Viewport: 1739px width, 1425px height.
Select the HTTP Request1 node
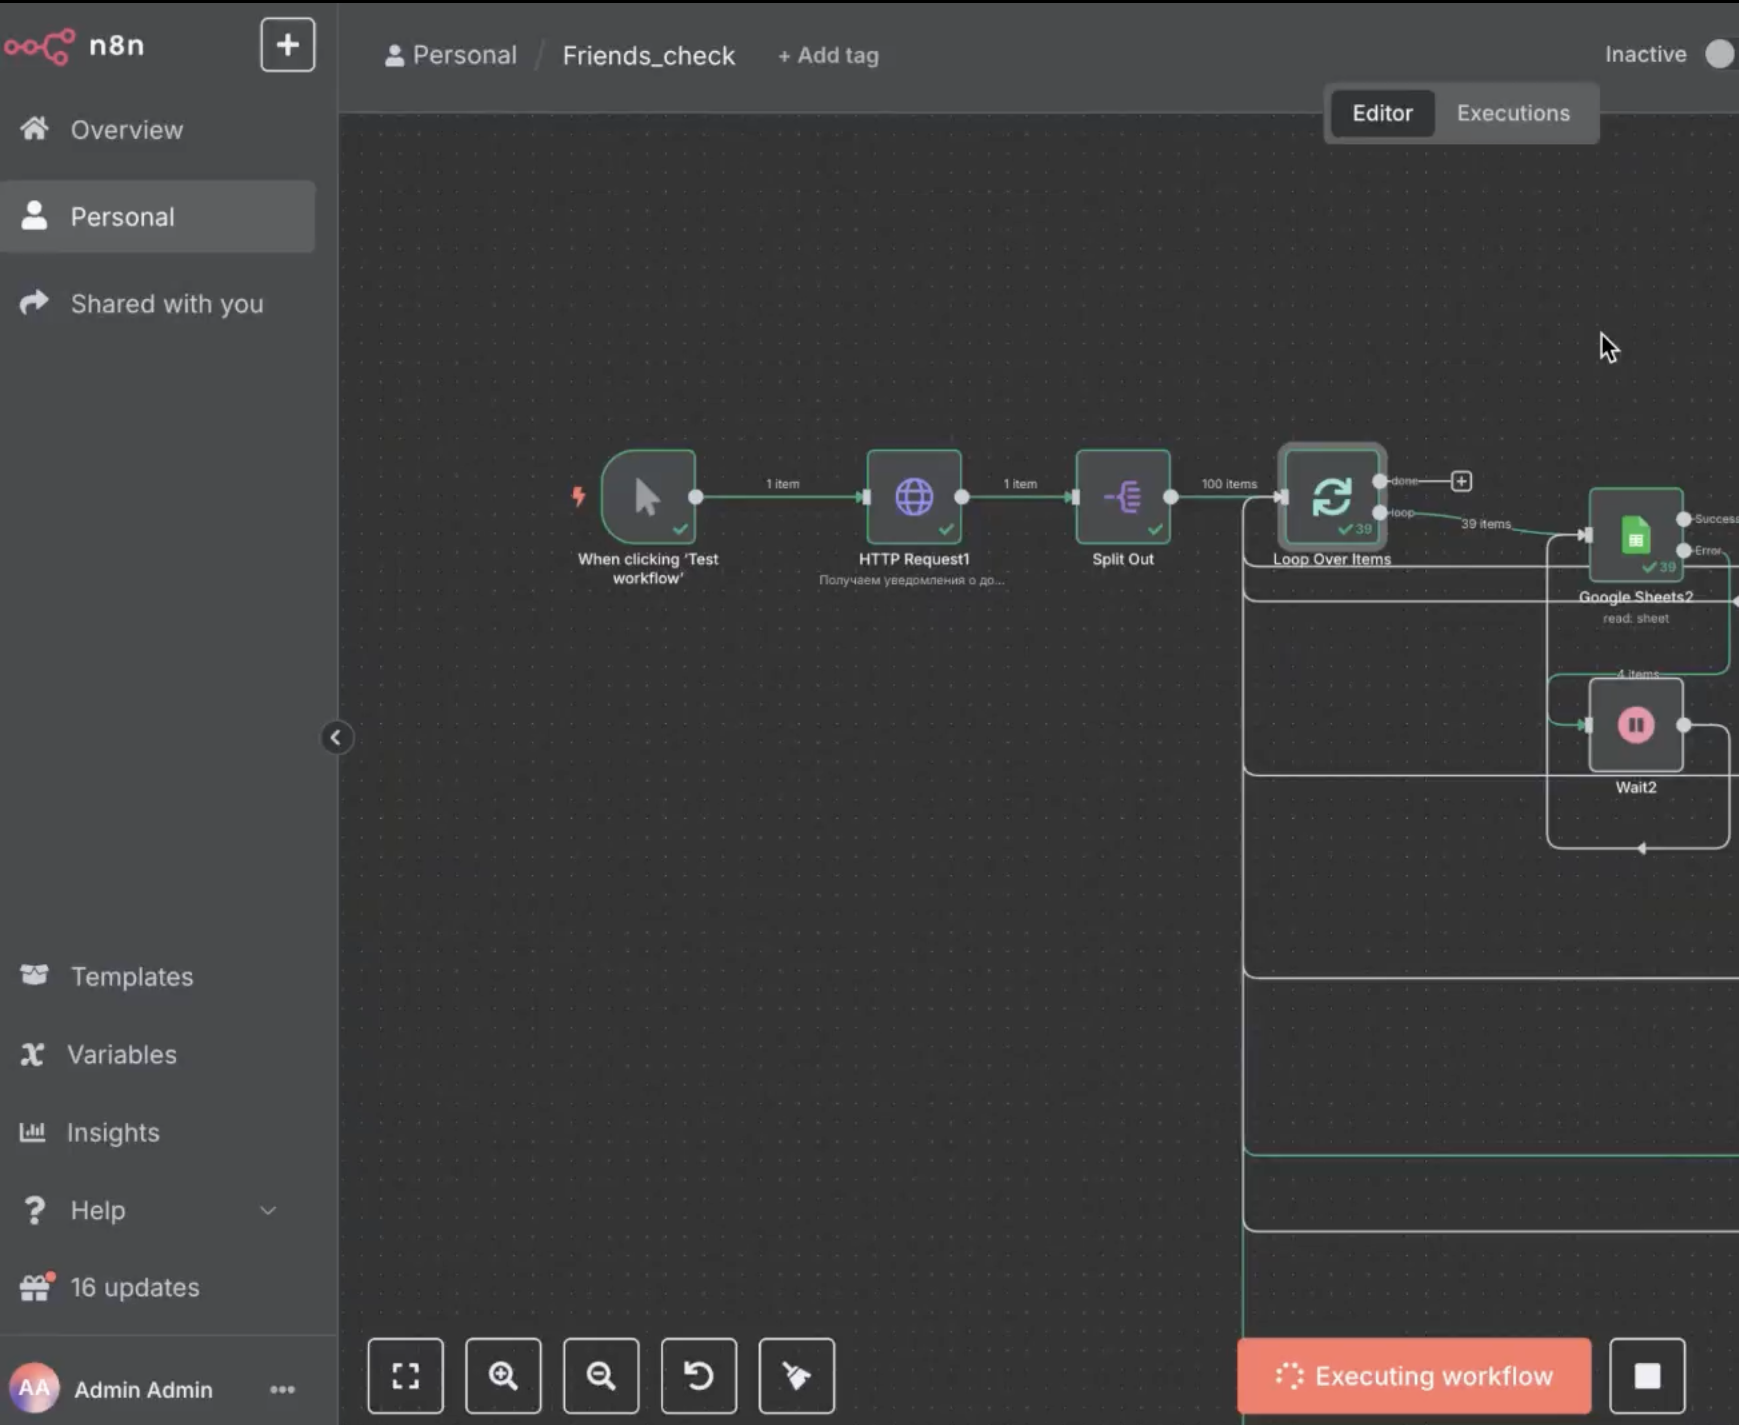914,497
